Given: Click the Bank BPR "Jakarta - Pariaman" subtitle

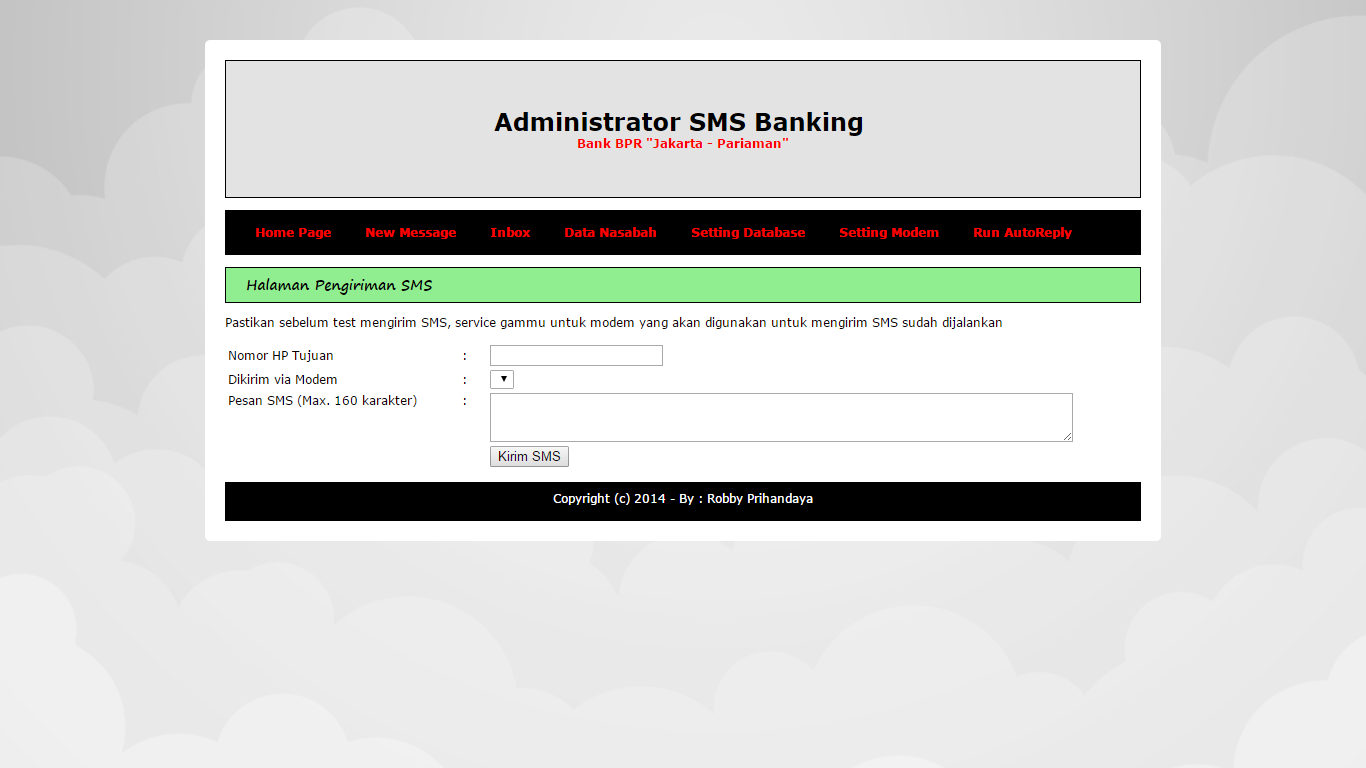Looking at the screenshot, I should 683,144.
